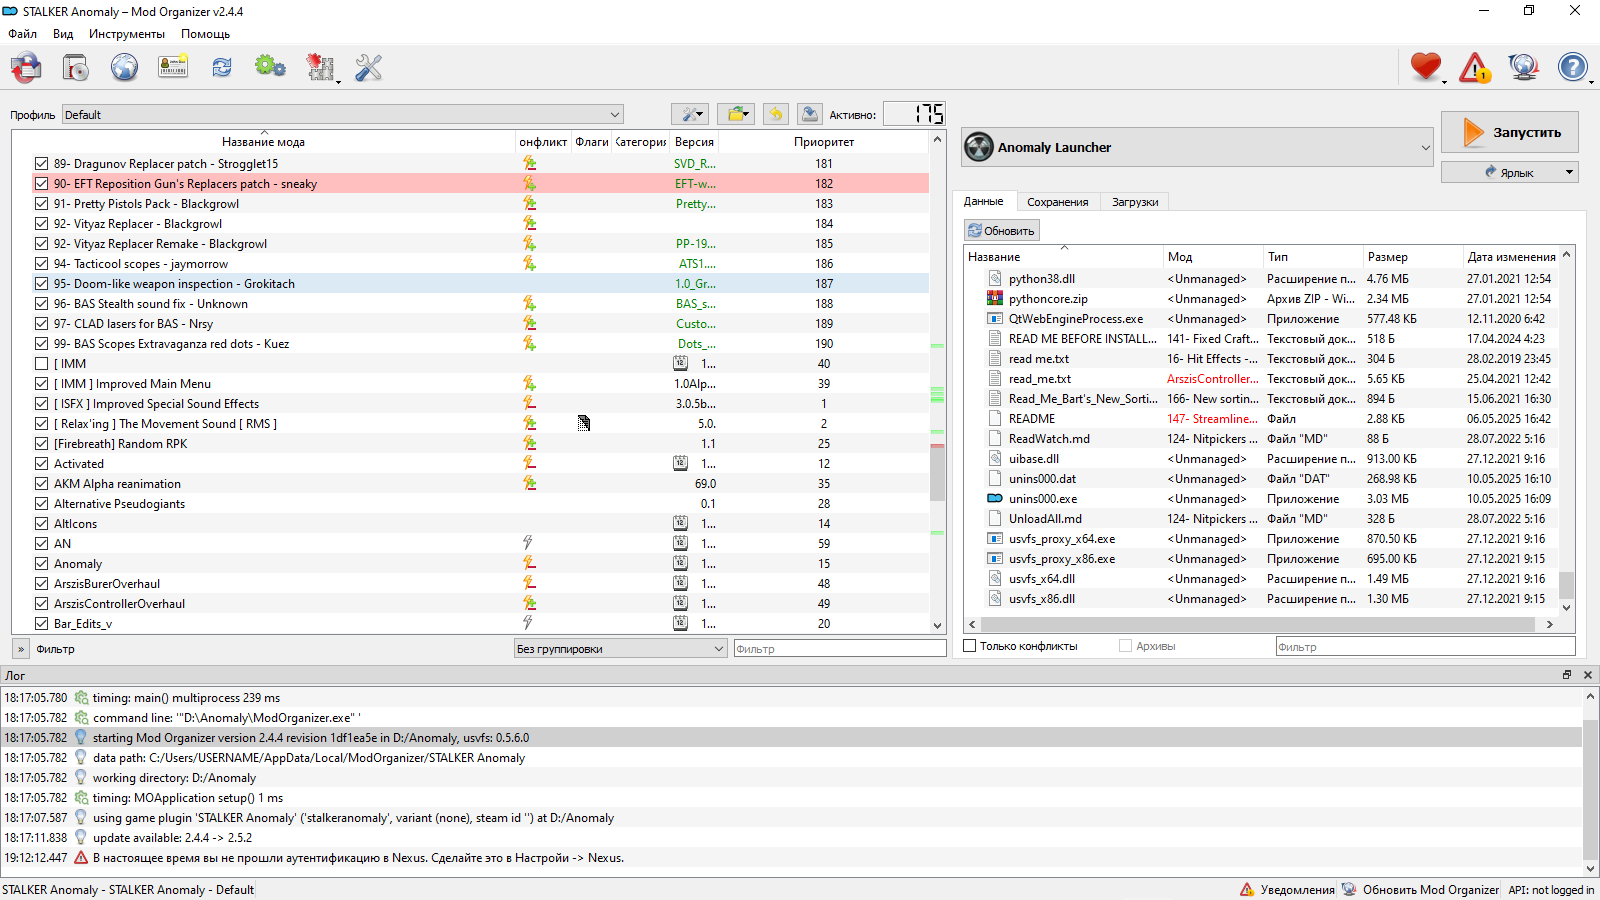Sort by mod name column header

[x=263, y=142]
